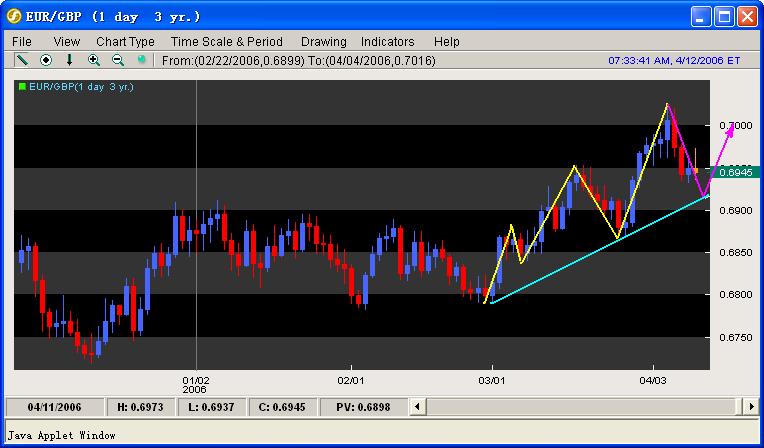Close the EUR/GBP chart window
The image size is (764, 448).
tap(747, 17)
